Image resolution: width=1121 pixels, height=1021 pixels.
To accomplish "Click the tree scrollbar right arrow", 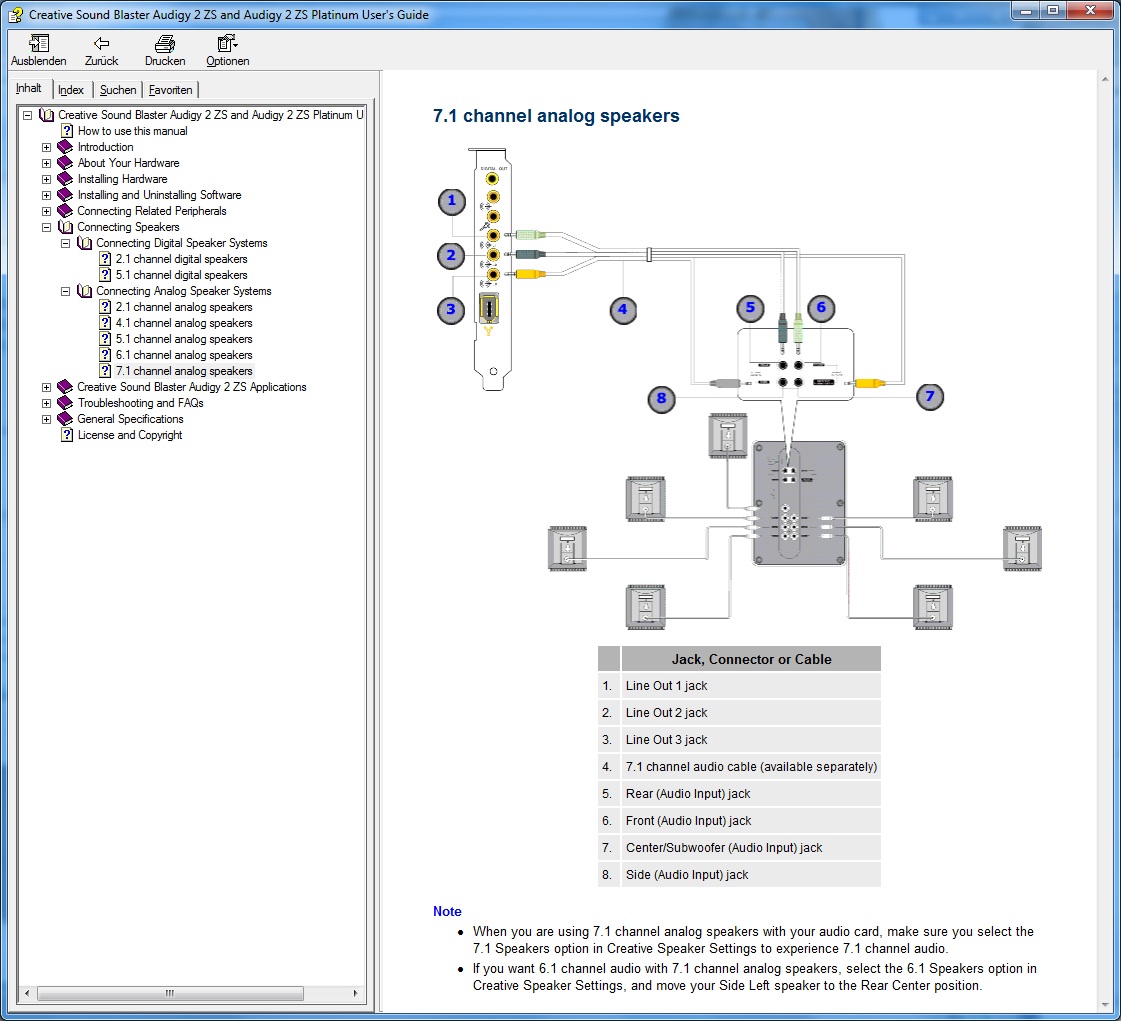I will tap(355, 993).
